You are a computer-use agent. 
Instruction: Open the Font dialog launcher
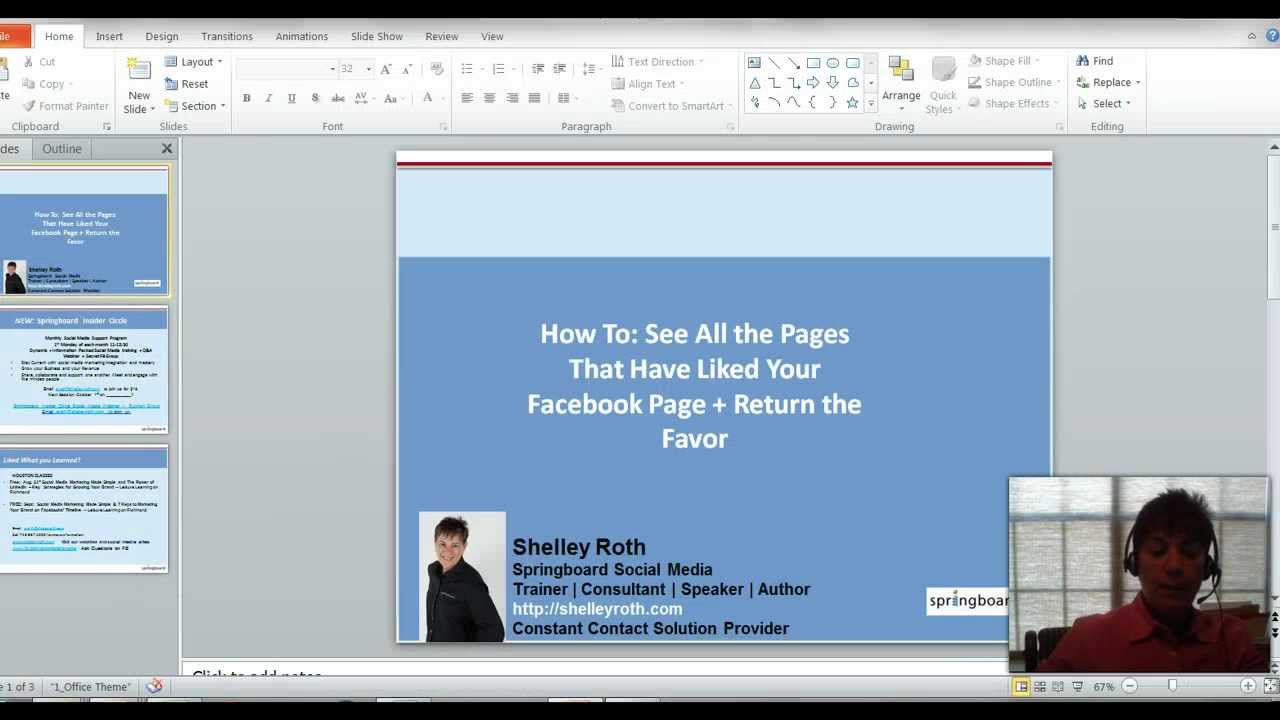(443, 127)
